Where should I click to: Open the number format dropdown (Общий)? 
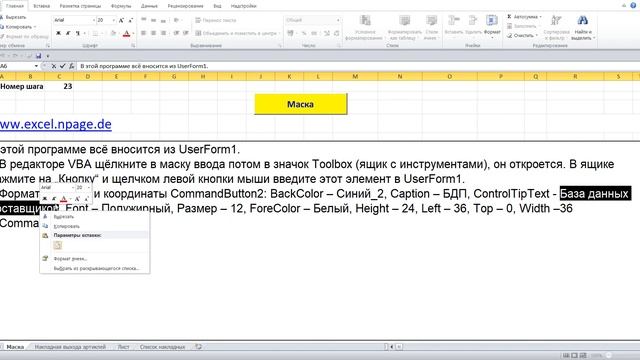[338, 20]
